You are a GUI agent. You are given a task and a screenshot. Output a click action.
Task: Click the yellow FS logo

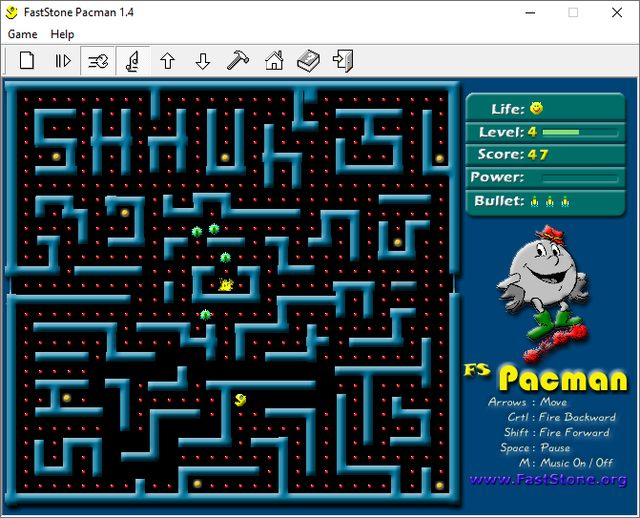click(x=477, y=370)
